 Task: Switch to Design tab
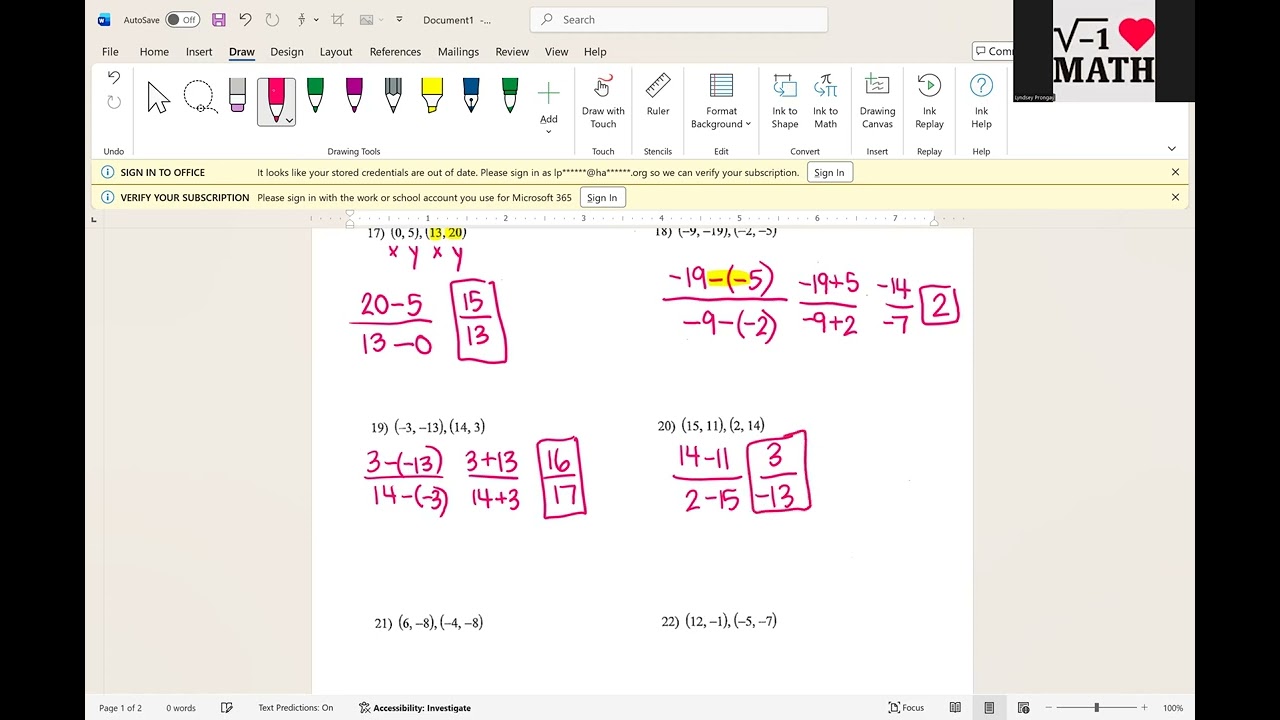pos(287,52)
